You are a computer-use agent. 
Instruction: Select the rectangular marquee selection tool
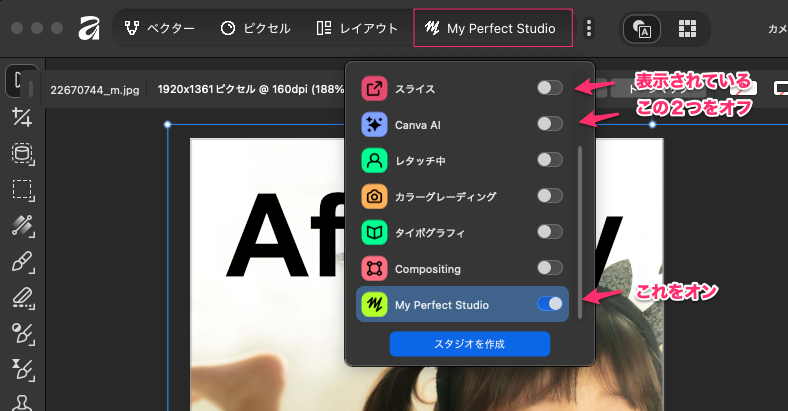[20, 189]
